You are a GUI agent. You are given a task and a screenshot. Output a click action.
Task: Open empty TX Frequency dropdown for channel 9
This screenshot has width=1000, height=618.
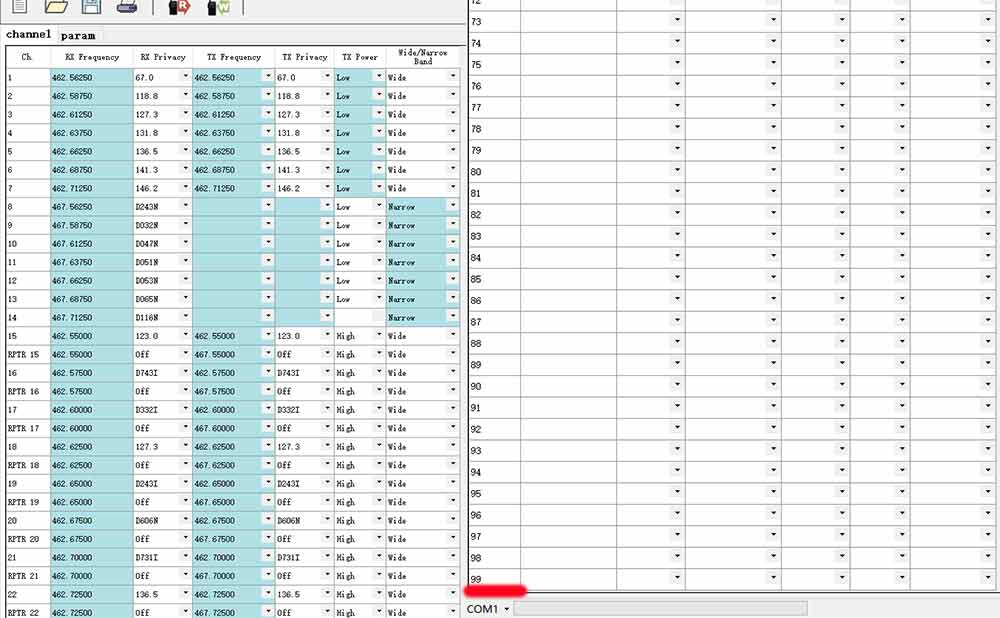coord(268,224)
